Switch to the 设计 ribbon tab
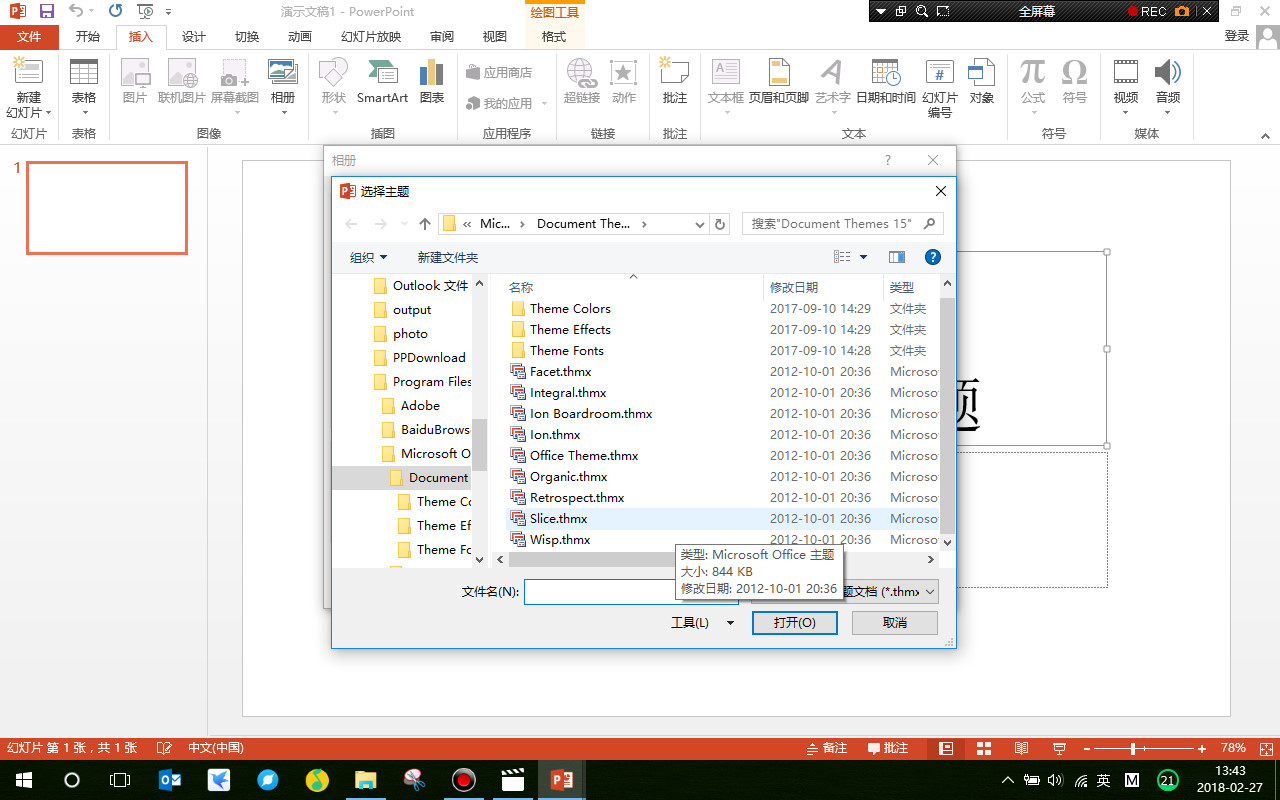The height and width of the screenshot is (800, 1280). coord(193,36)
